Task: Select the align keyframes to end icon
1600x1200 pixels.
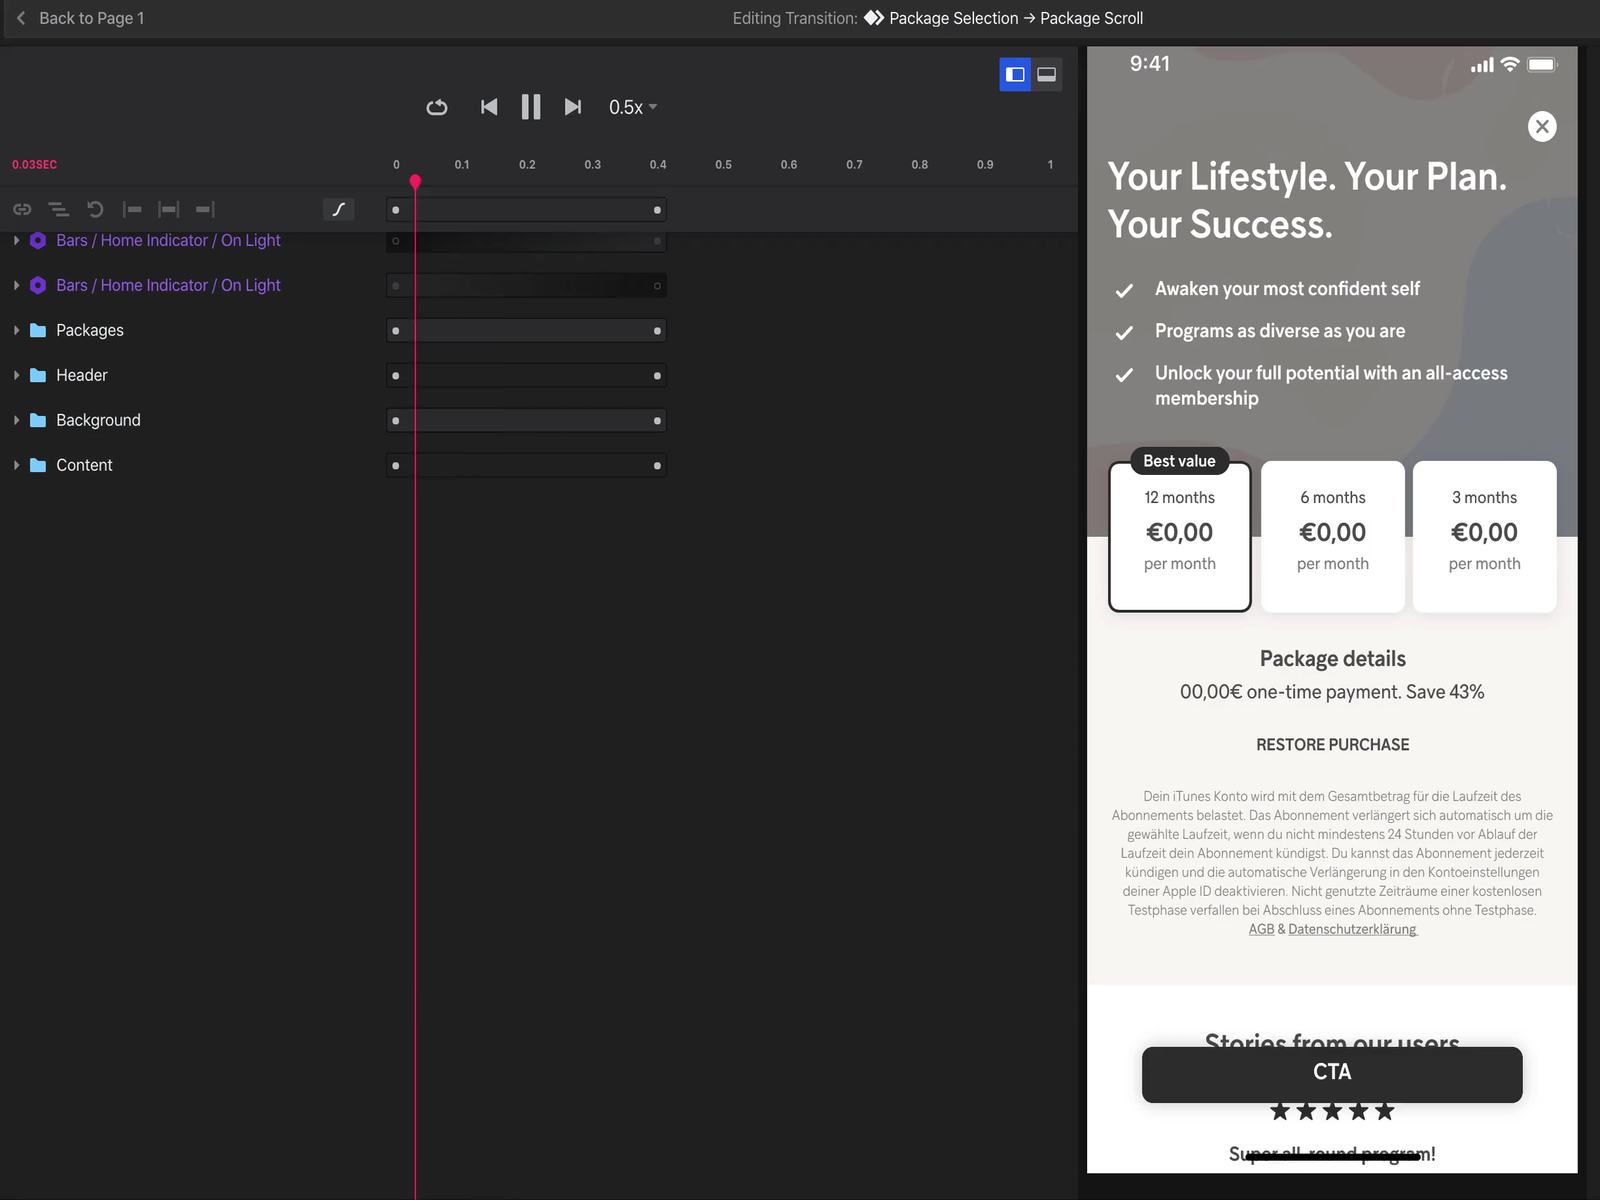Action: [x=204, y=209]
